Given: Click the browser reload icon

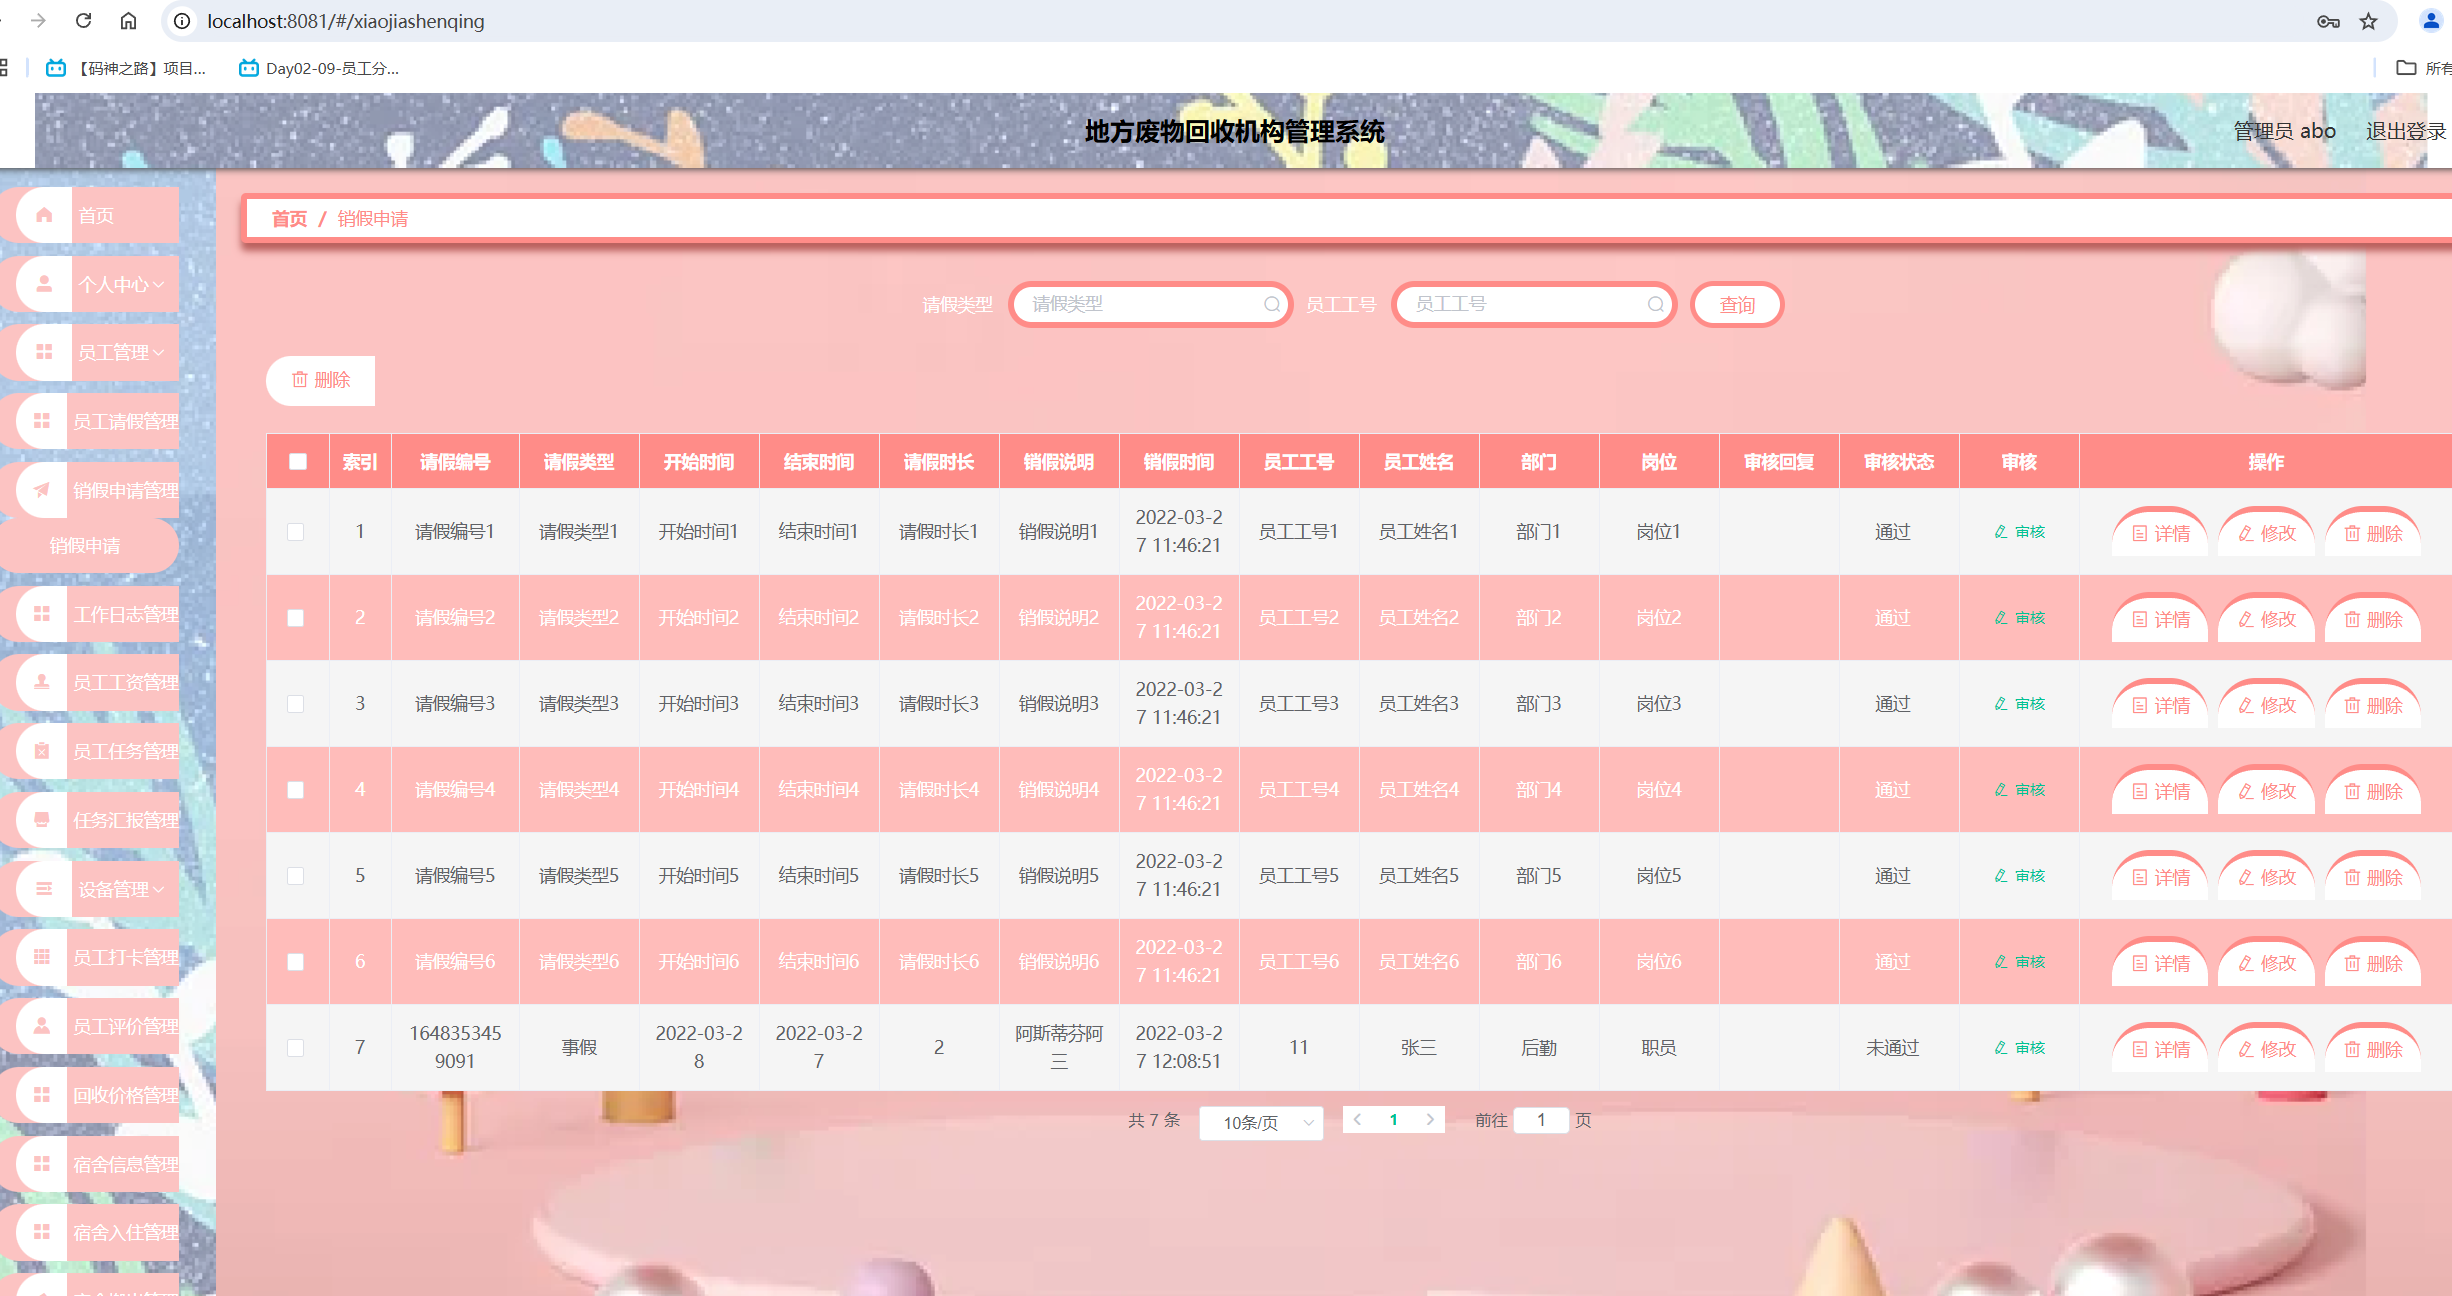Looking at the screenshot, I should (84, 21).
